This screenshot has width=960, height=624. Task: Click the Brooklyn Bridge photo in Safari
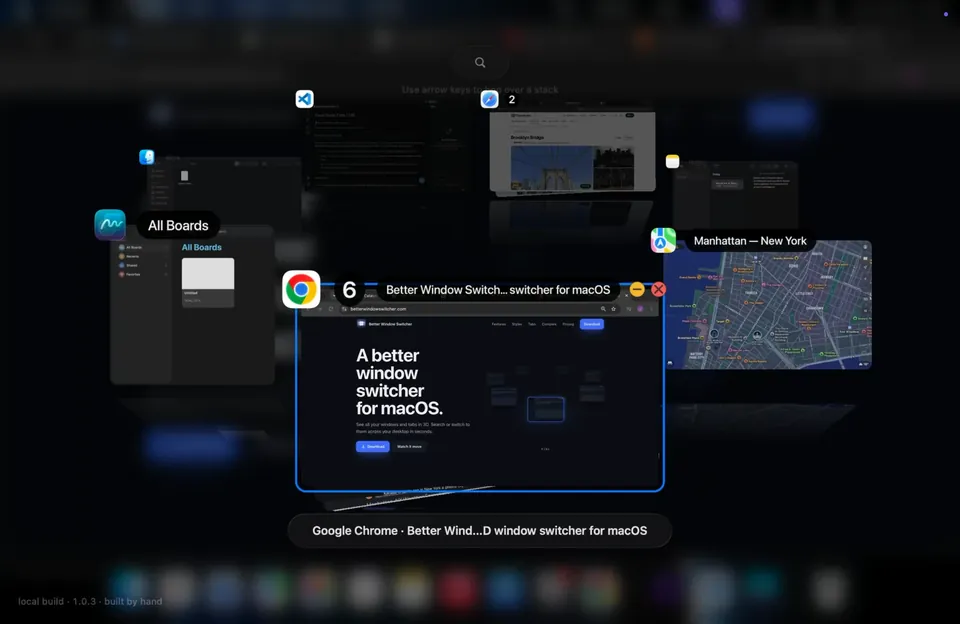tap(552, 168)
